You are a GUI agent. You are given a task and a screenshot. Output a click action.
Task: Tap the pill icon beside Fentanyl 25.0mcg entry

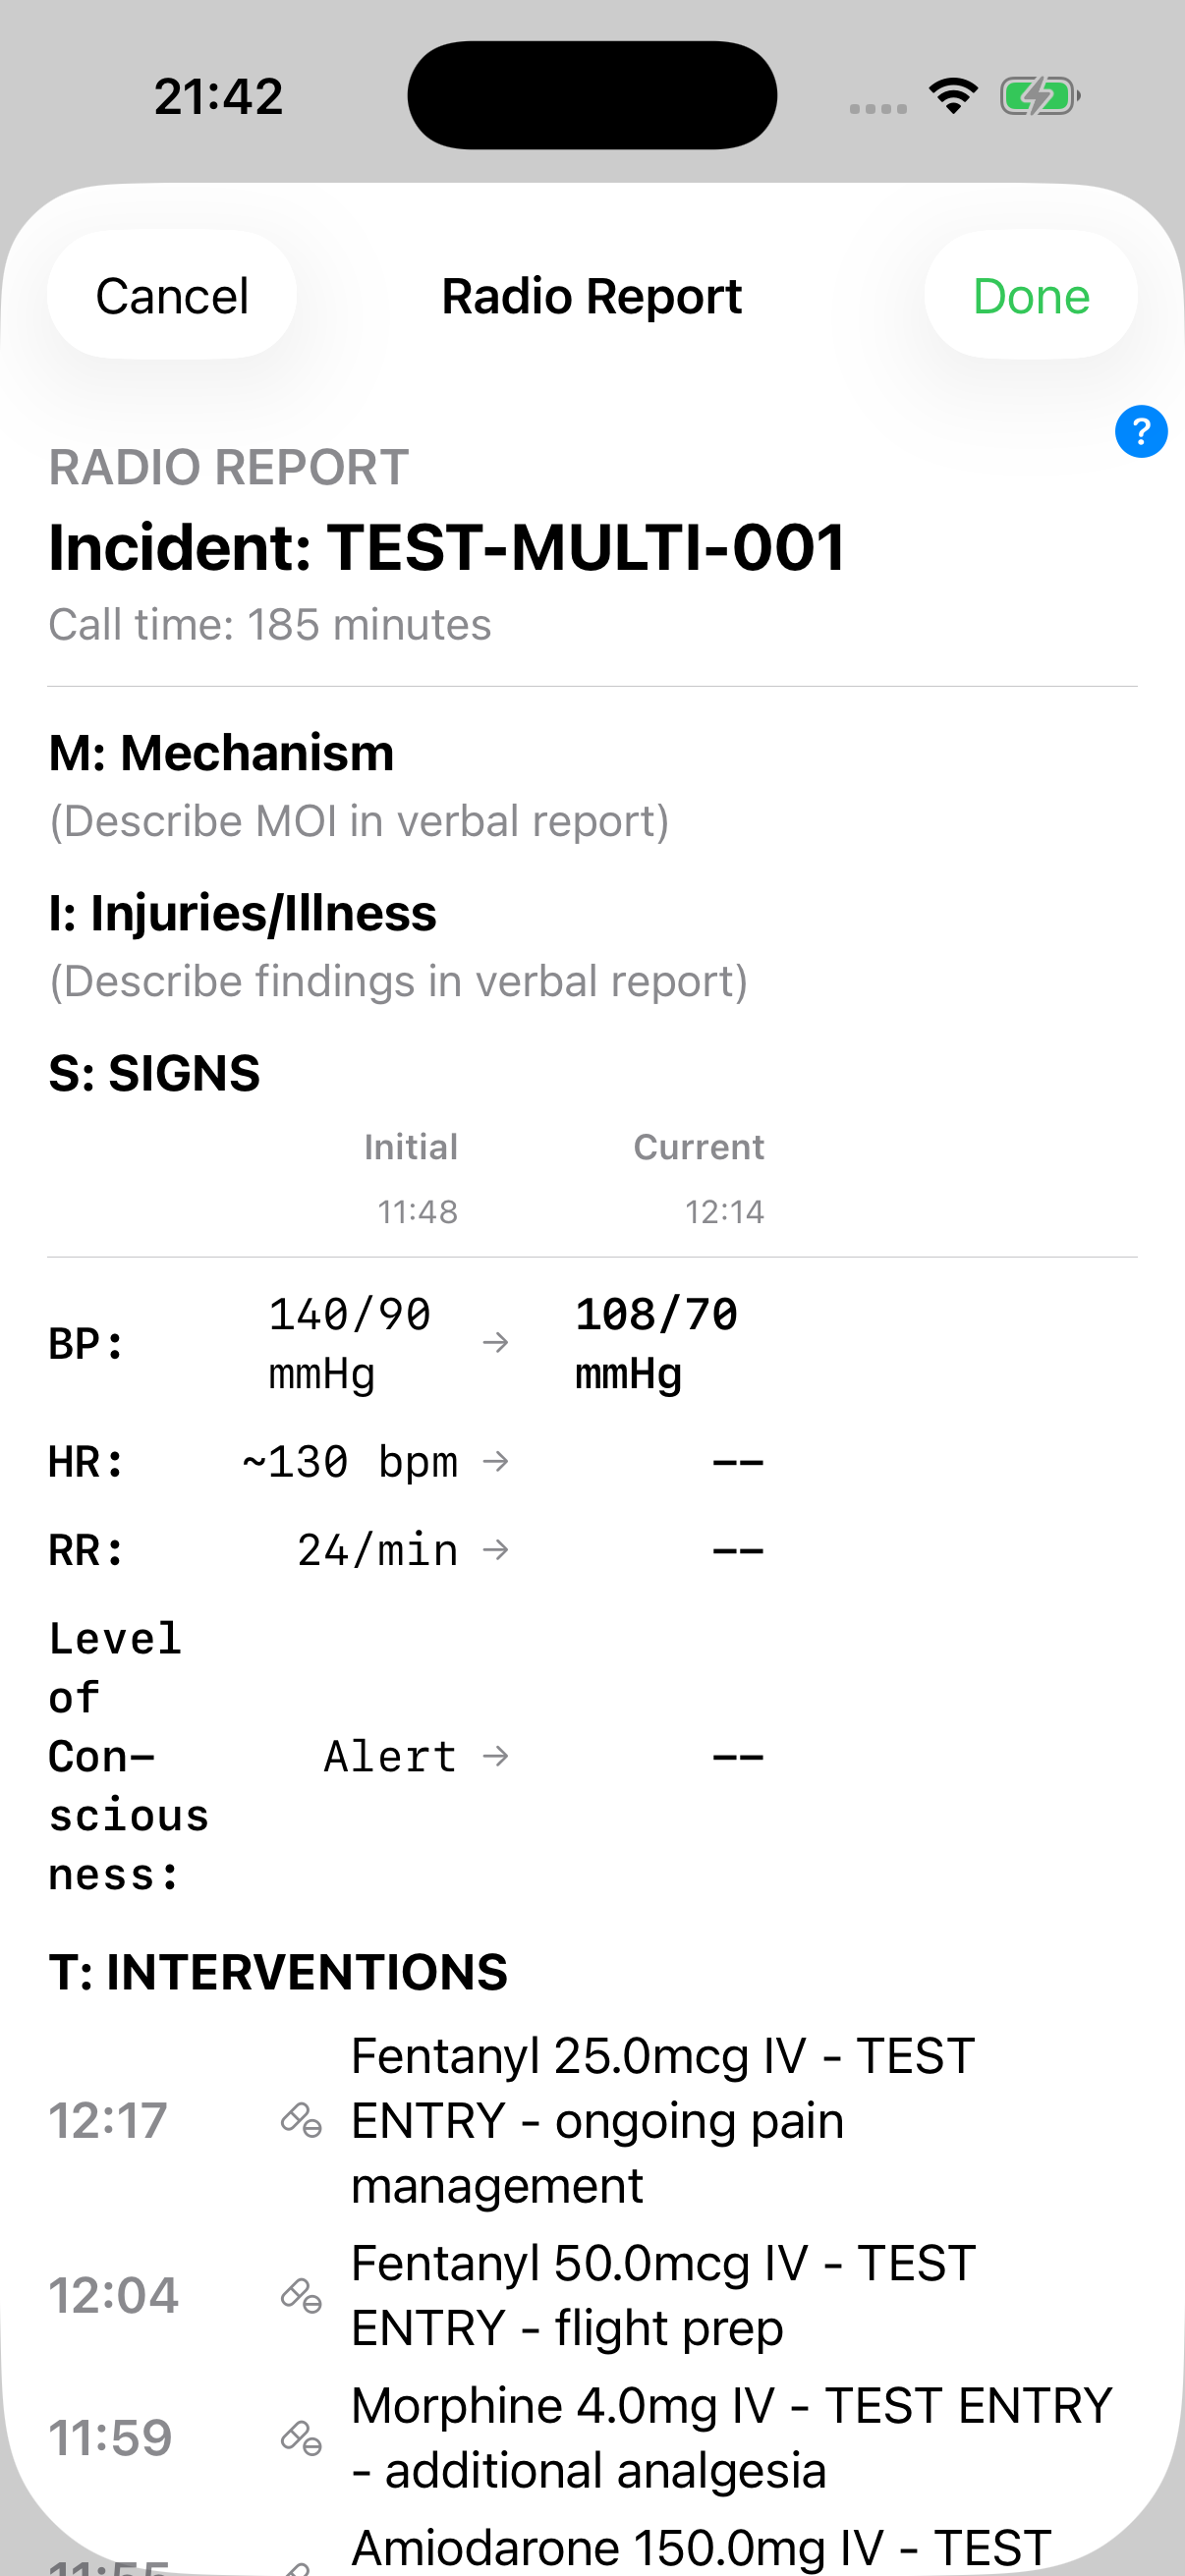[x=301, y=2120]
